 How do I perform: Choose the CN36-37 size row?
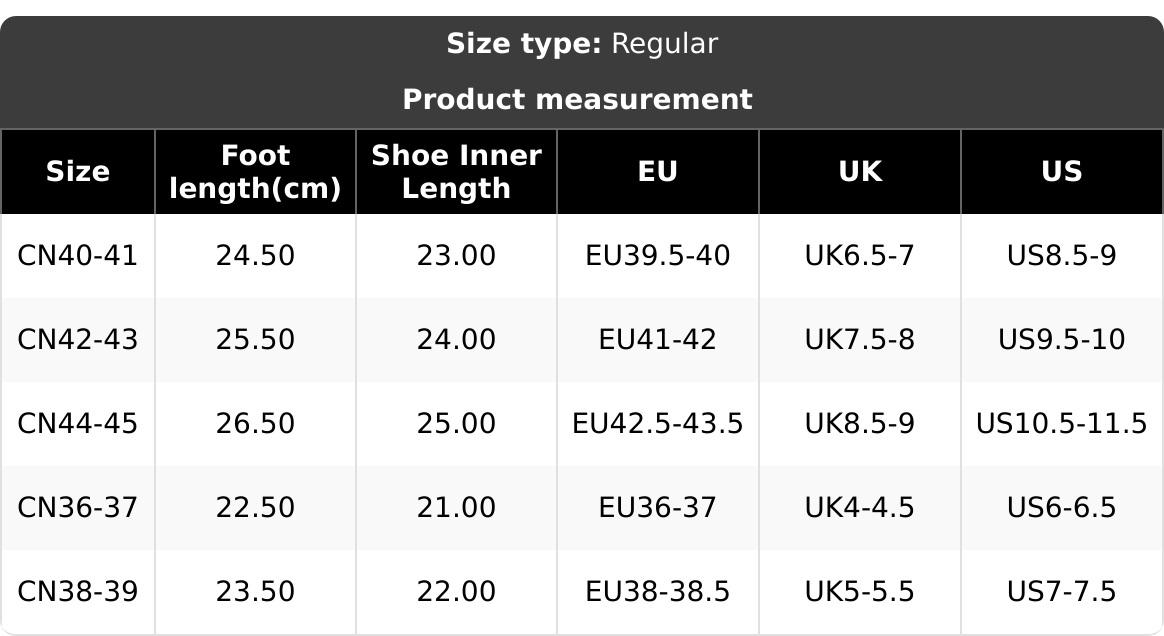tap(78, 508)
